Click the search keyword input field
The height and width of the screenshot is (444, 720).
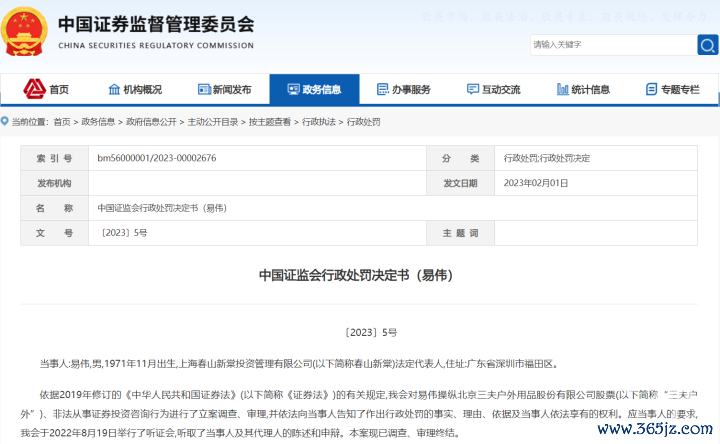click(613, 45)
